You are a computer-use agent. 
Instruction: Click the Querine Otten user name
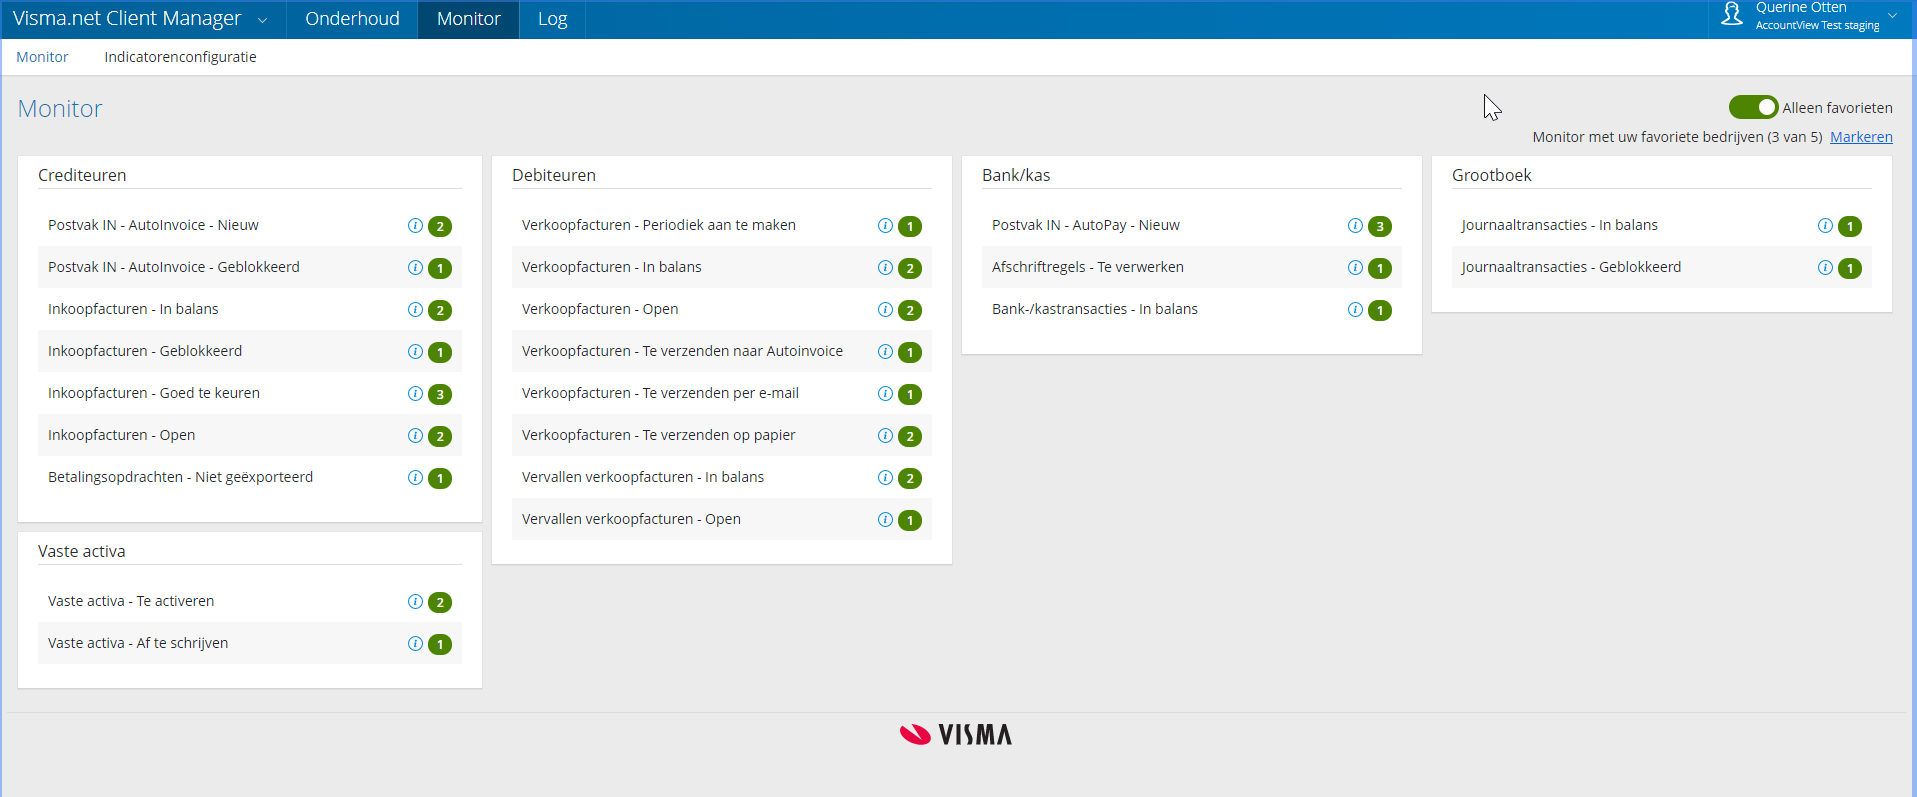(x=1801, y=8)
